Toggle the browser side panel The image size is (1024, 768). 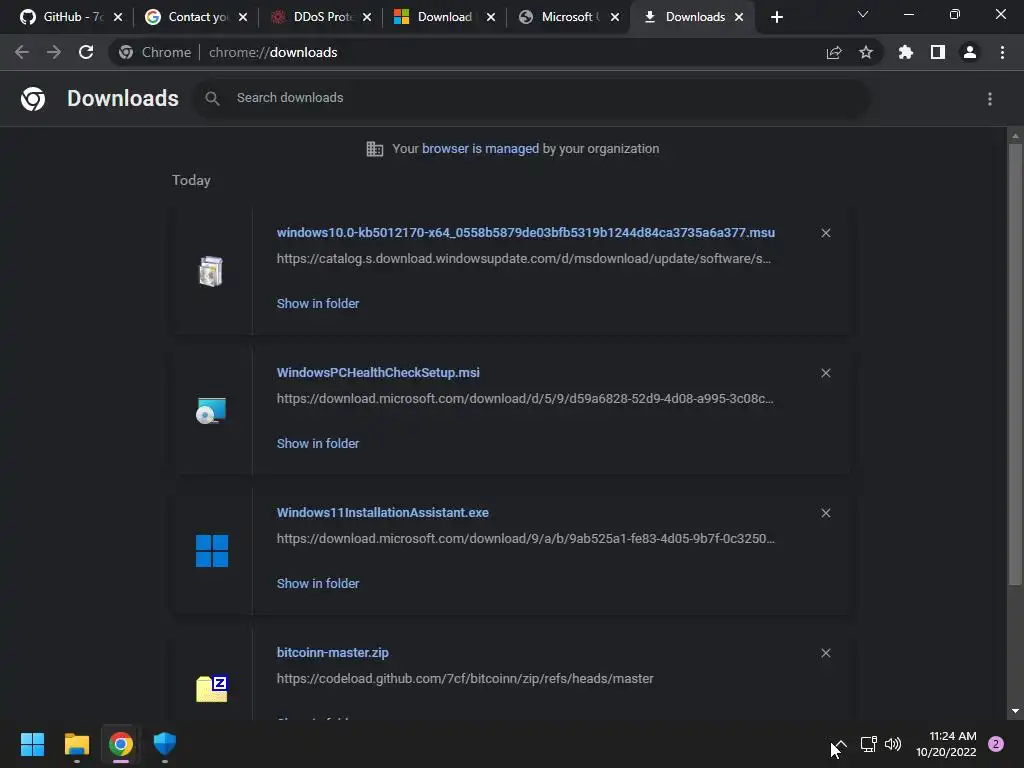point(938,52)
